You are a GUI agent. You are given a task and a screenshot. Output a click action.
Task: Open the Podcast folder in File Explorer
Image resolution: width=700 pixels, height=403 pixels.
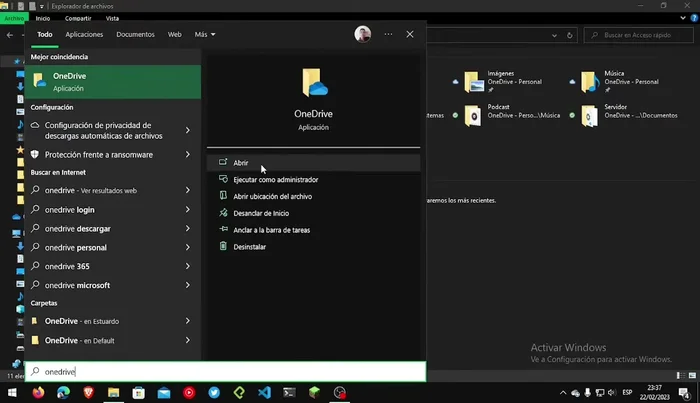507,115
